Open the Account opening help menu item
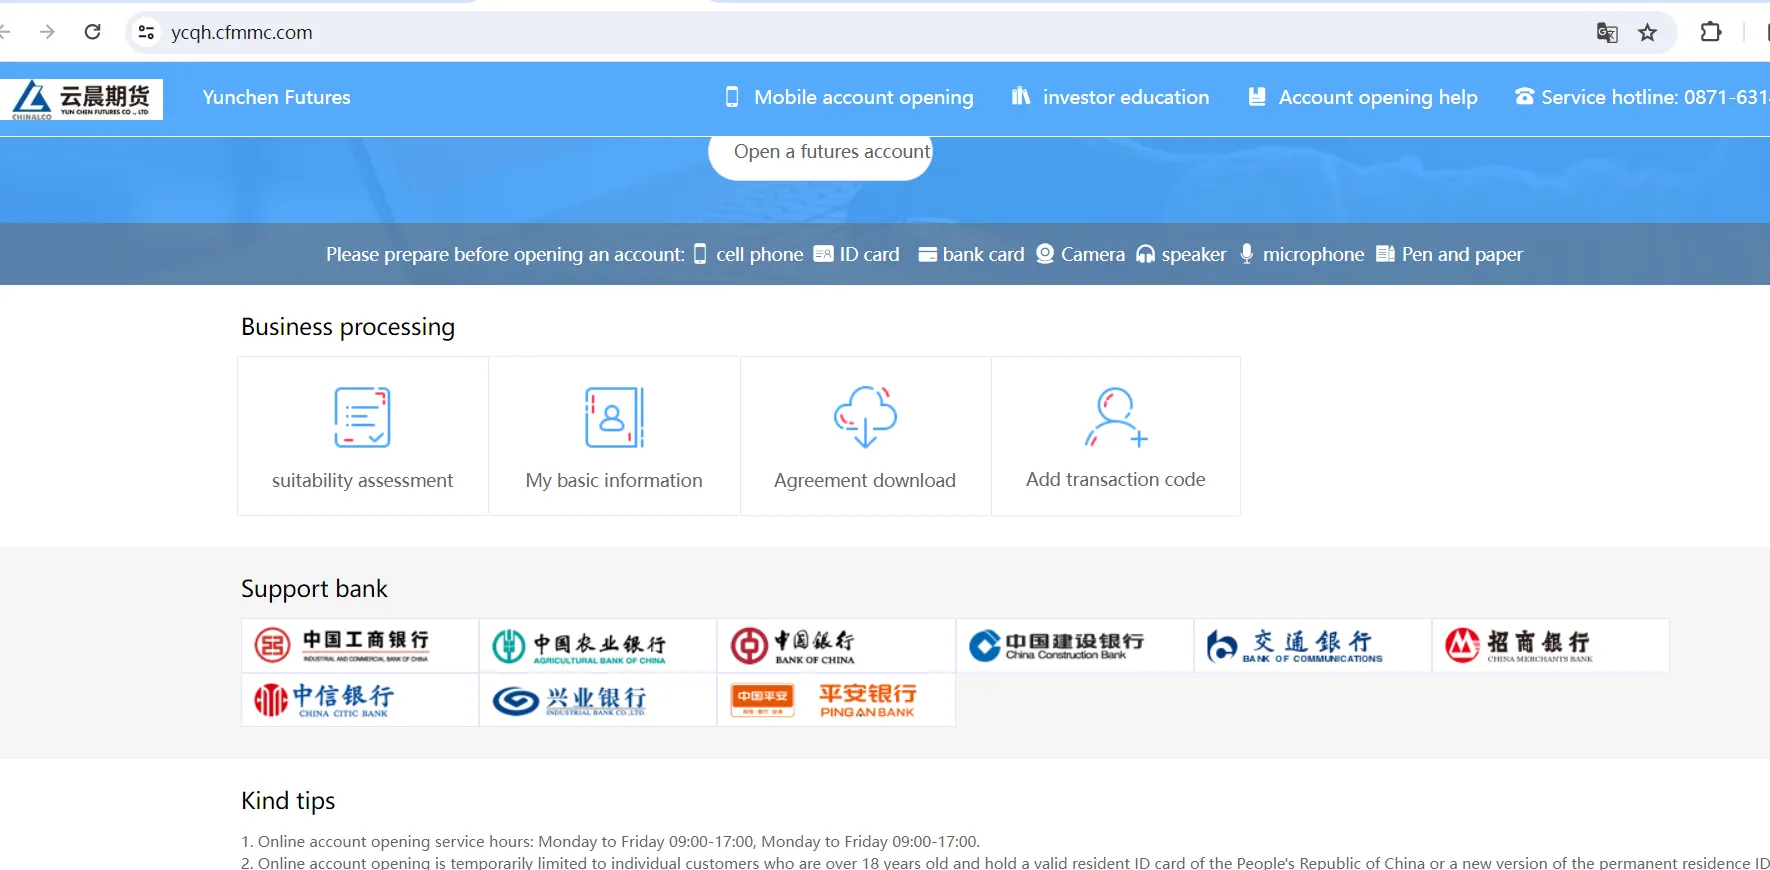1770x870 pixels. 1378,97
